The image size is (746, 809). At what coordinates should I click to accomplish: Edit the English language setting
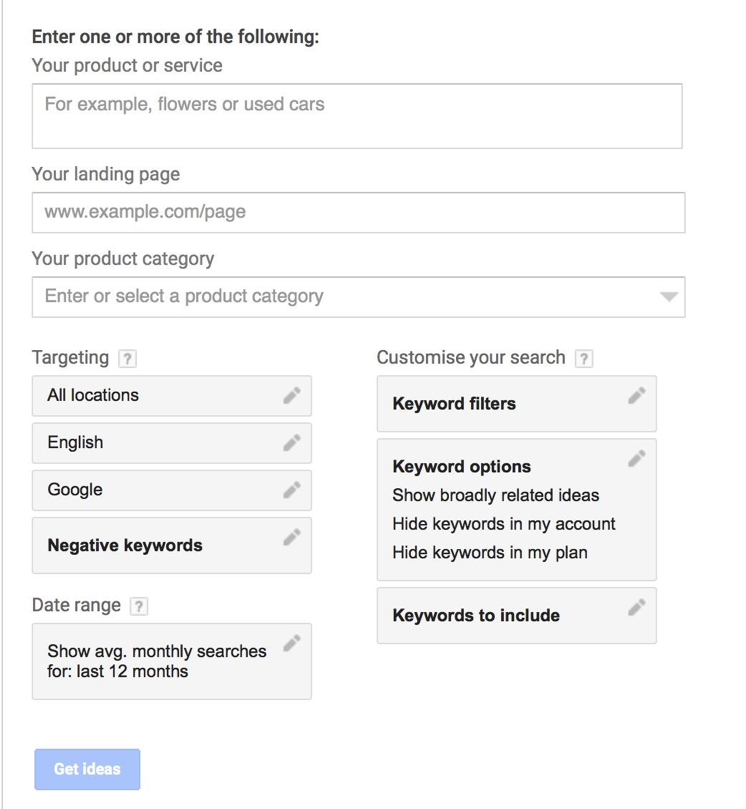click(x=292, y=442)
